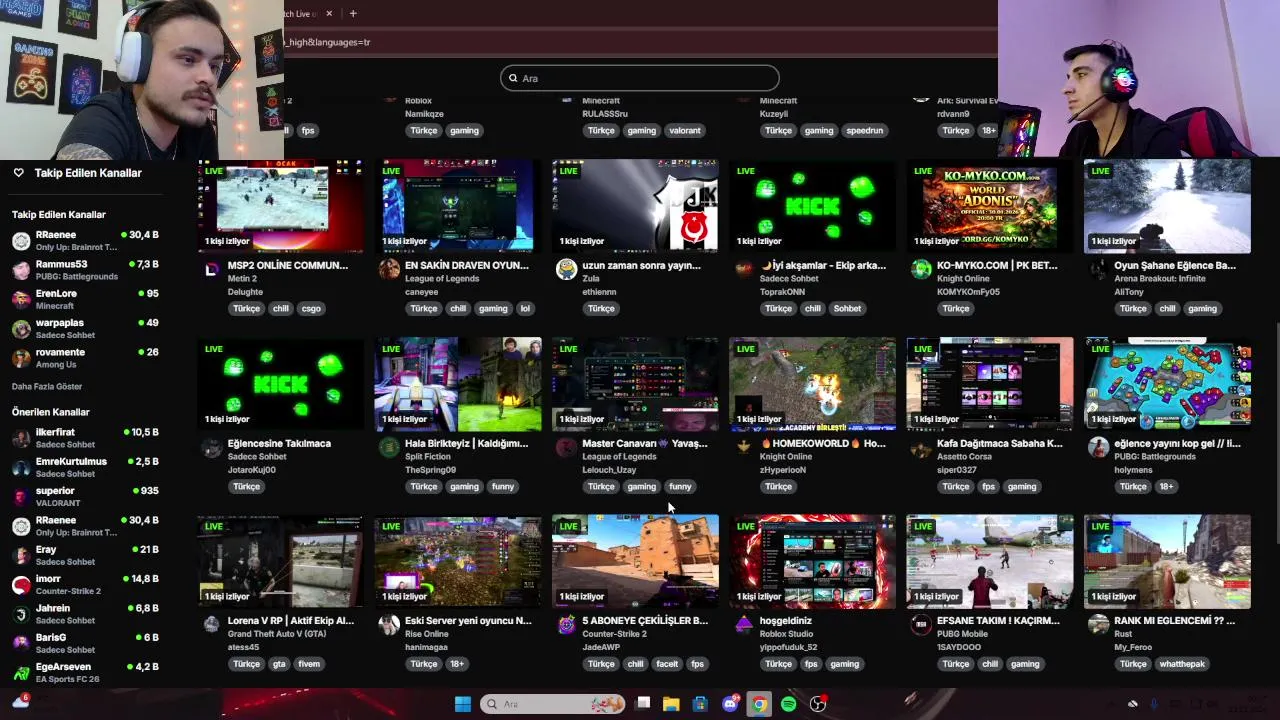This screenshot has height=720, width=1280.
Task: Select the lol tag under Draven stream
Action: click(x=525, y=308)
